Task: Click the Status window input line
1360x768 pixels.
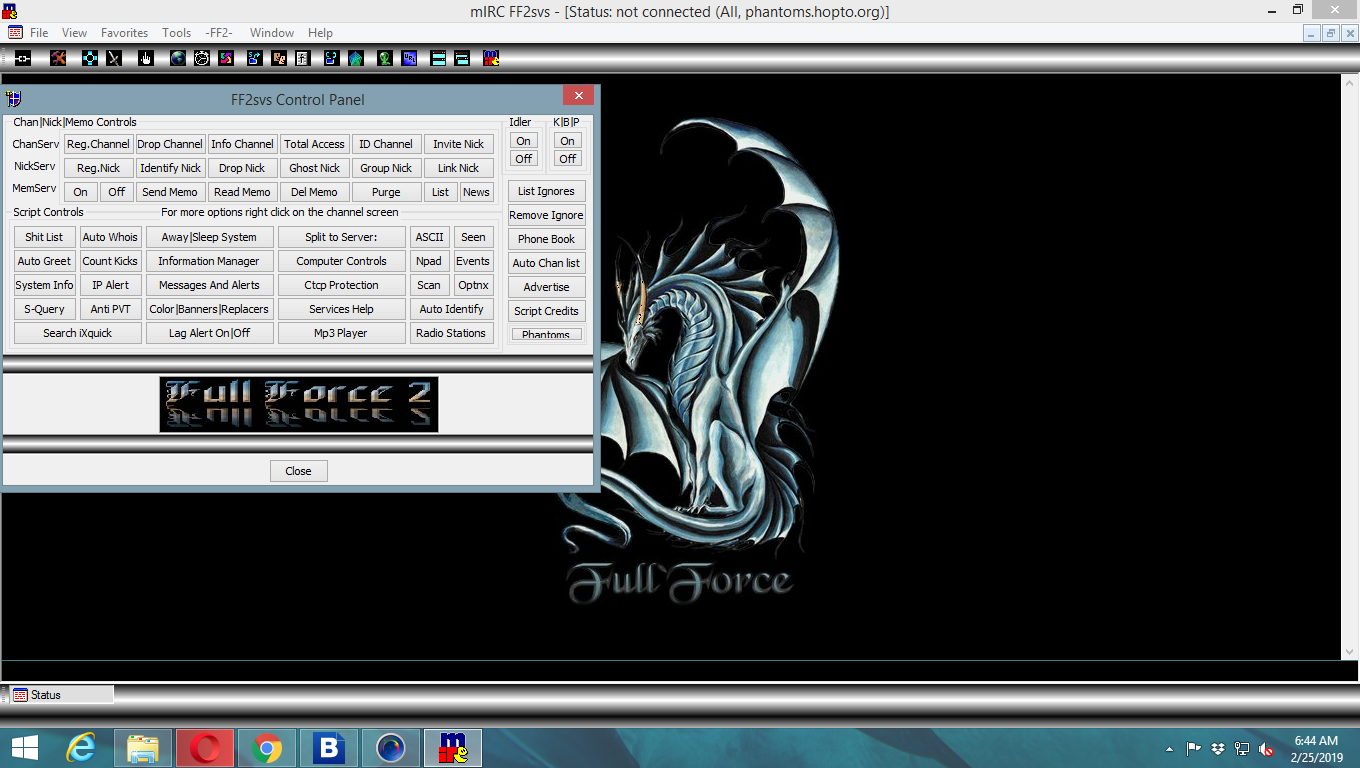Action: pos(671,671)
